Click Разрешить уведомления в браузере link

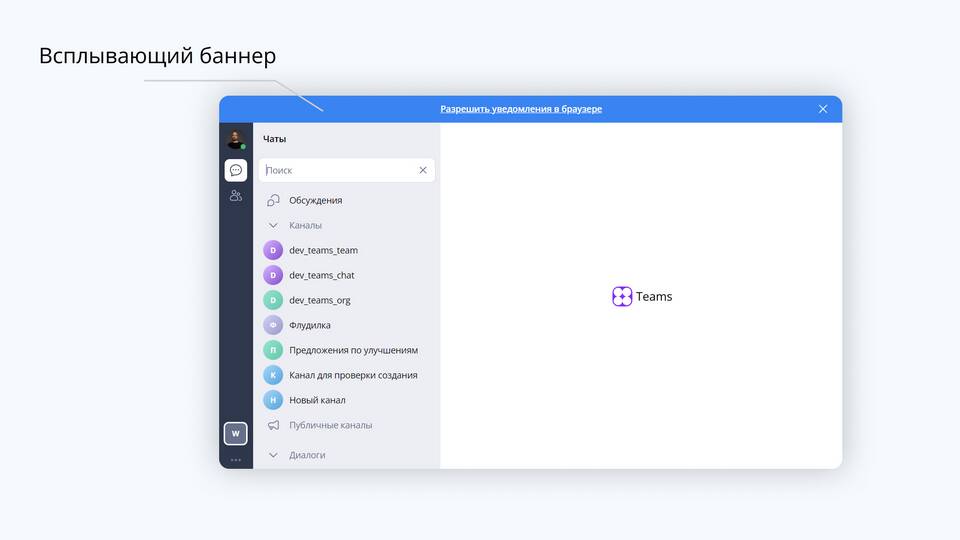[521, 109]
